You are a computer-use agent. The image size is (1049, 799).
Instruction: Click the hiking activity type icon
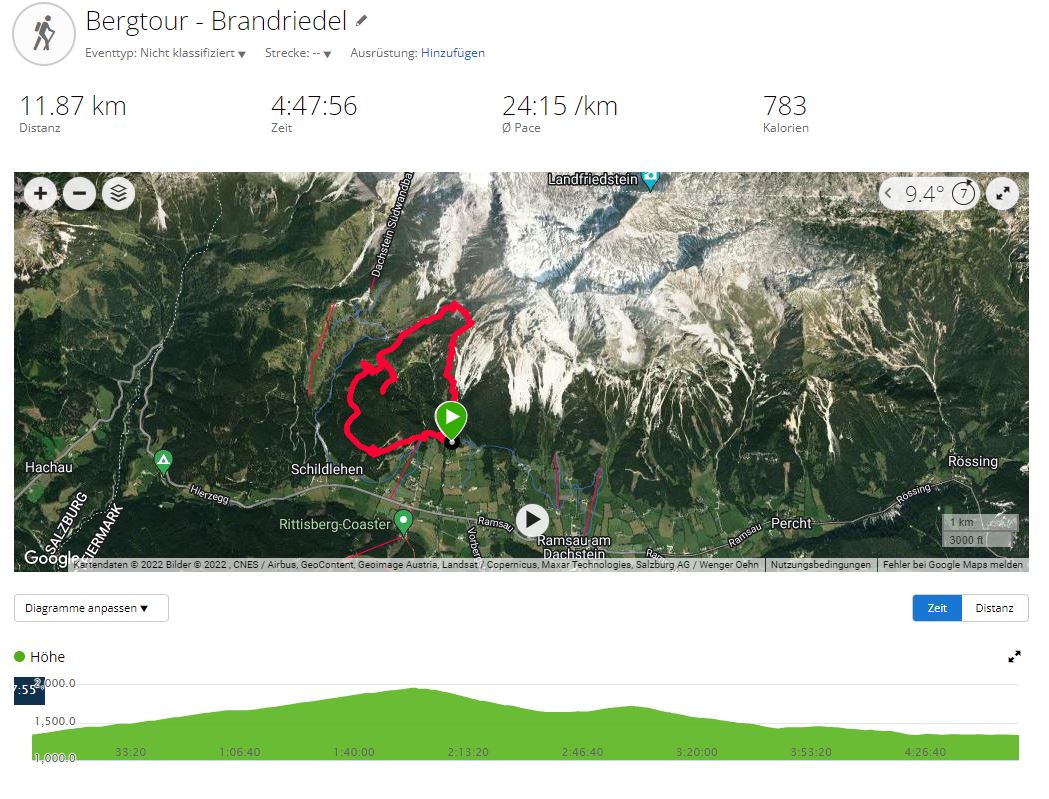tap(44, 33)
